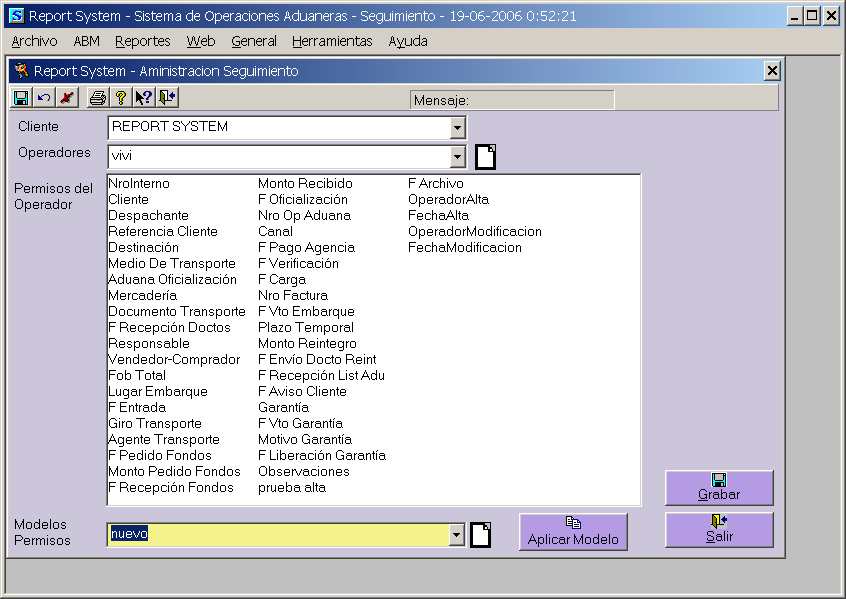Open the Ayuda menu
The width and height of the screenshot is (846, 599).
tap(408, 41)
